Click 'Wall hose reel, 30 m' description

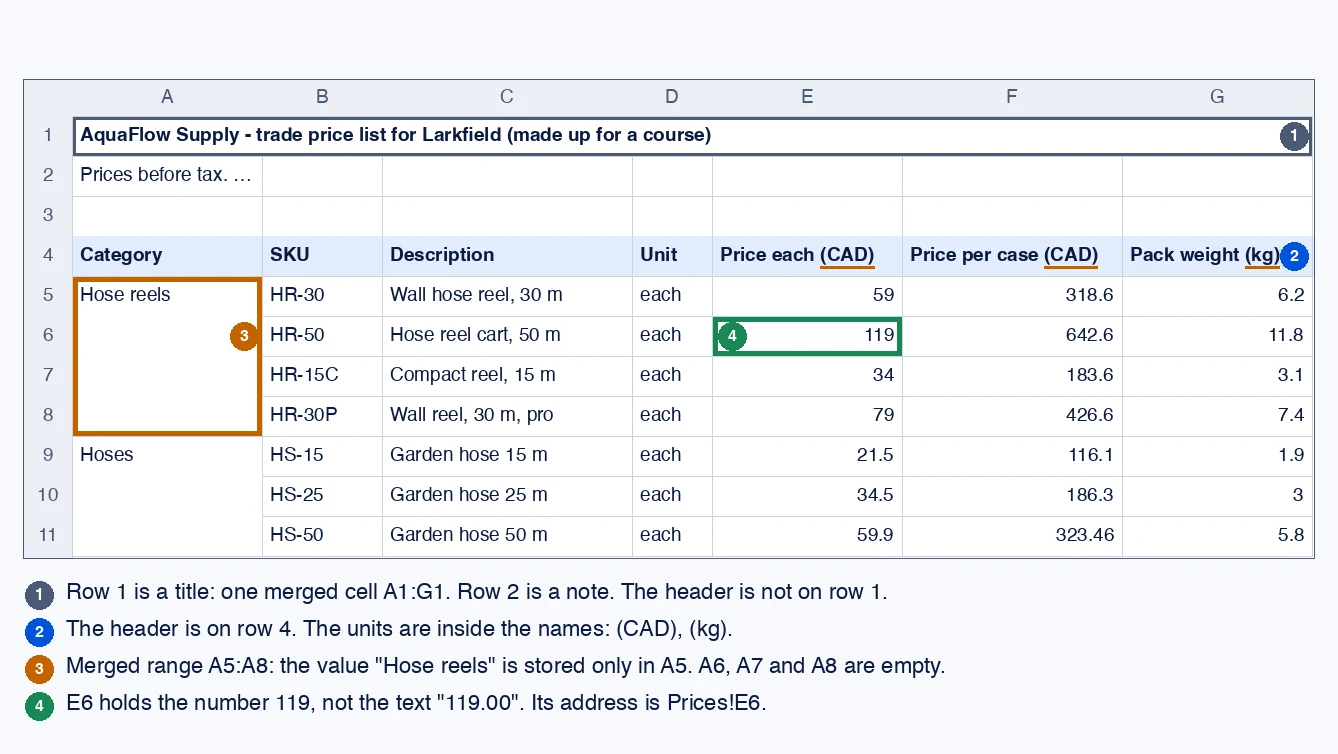tap(507, 296)
